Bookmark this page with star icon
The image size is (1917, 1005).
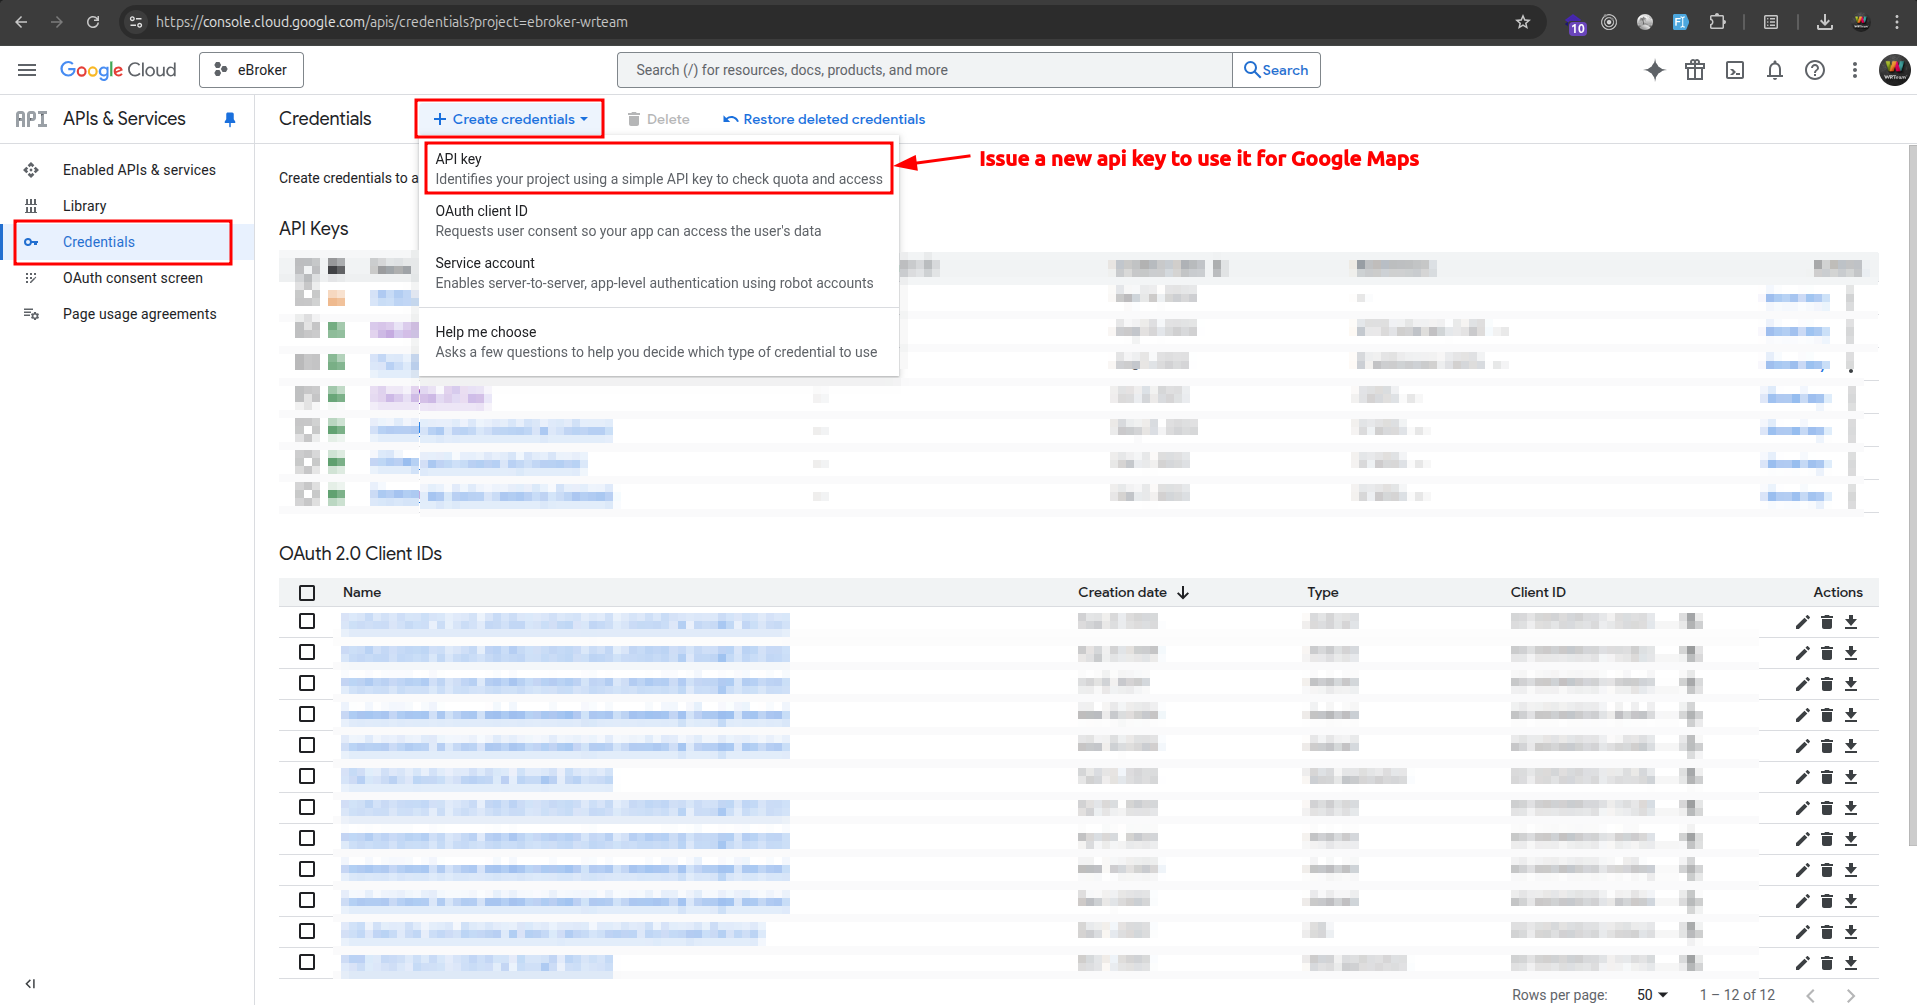pyautogui.click(x=1523, y=22)
